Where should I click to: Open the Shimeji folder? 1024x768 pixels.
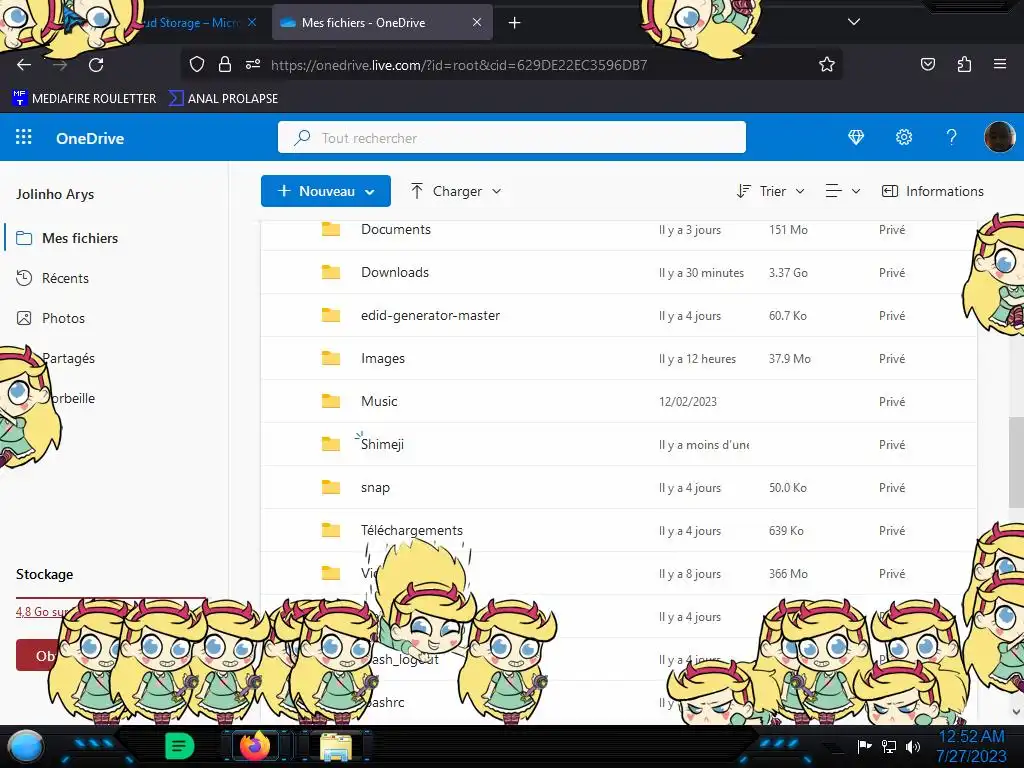[382, 444]
